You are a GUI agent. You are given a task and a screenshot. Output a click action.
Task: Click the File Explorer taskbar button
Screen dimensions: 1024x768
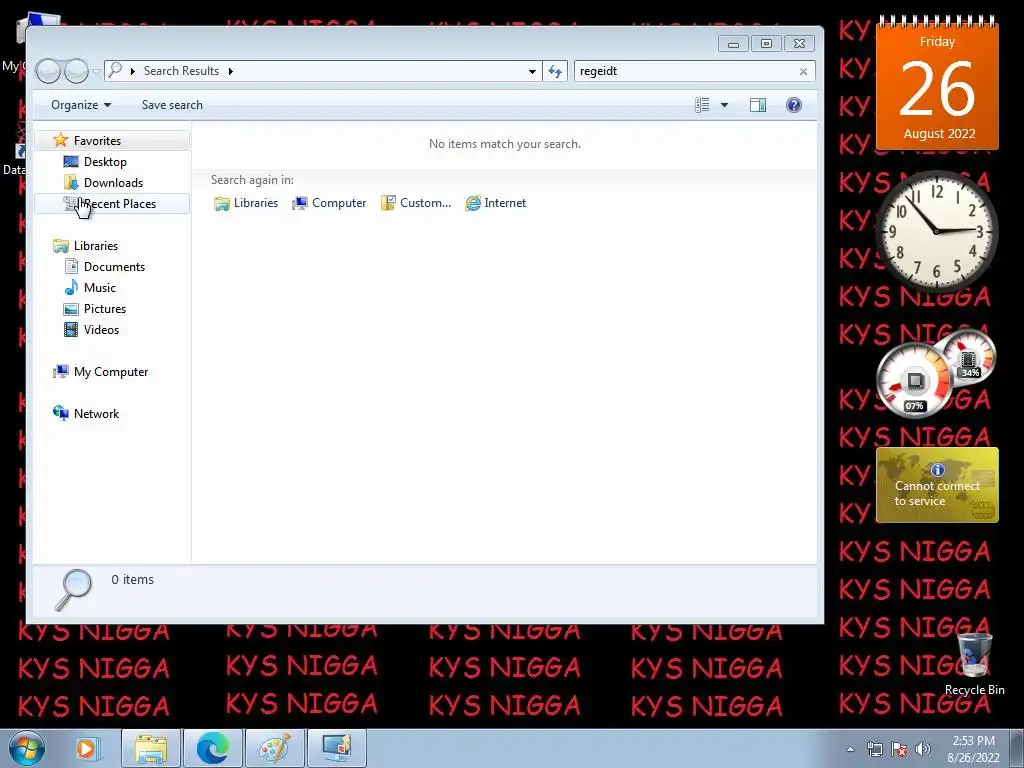(151, 748)
